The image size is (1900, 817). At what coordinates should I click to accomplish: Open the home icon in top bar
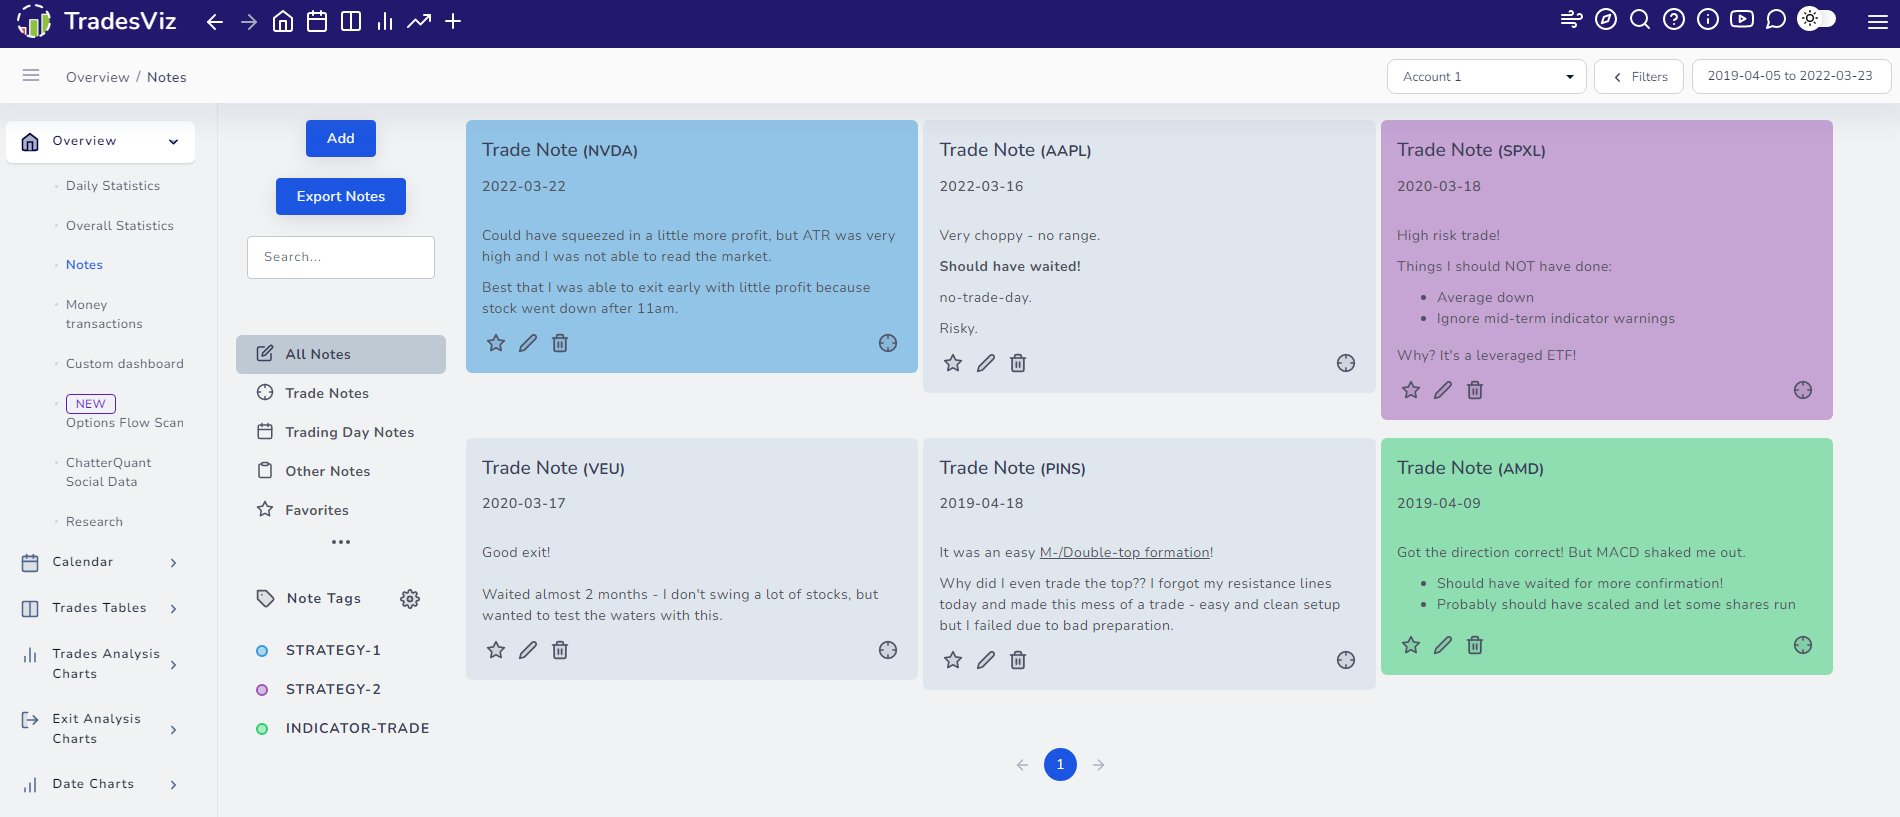(x=283, y=21)
